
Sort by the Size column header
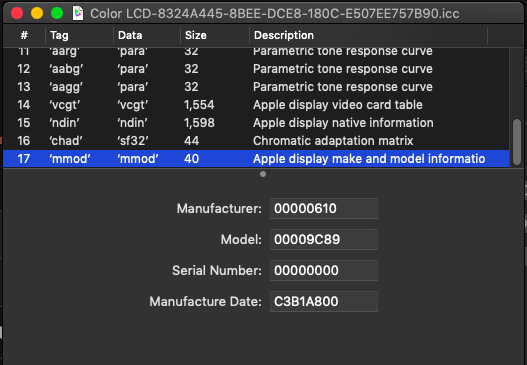(215, 35)
